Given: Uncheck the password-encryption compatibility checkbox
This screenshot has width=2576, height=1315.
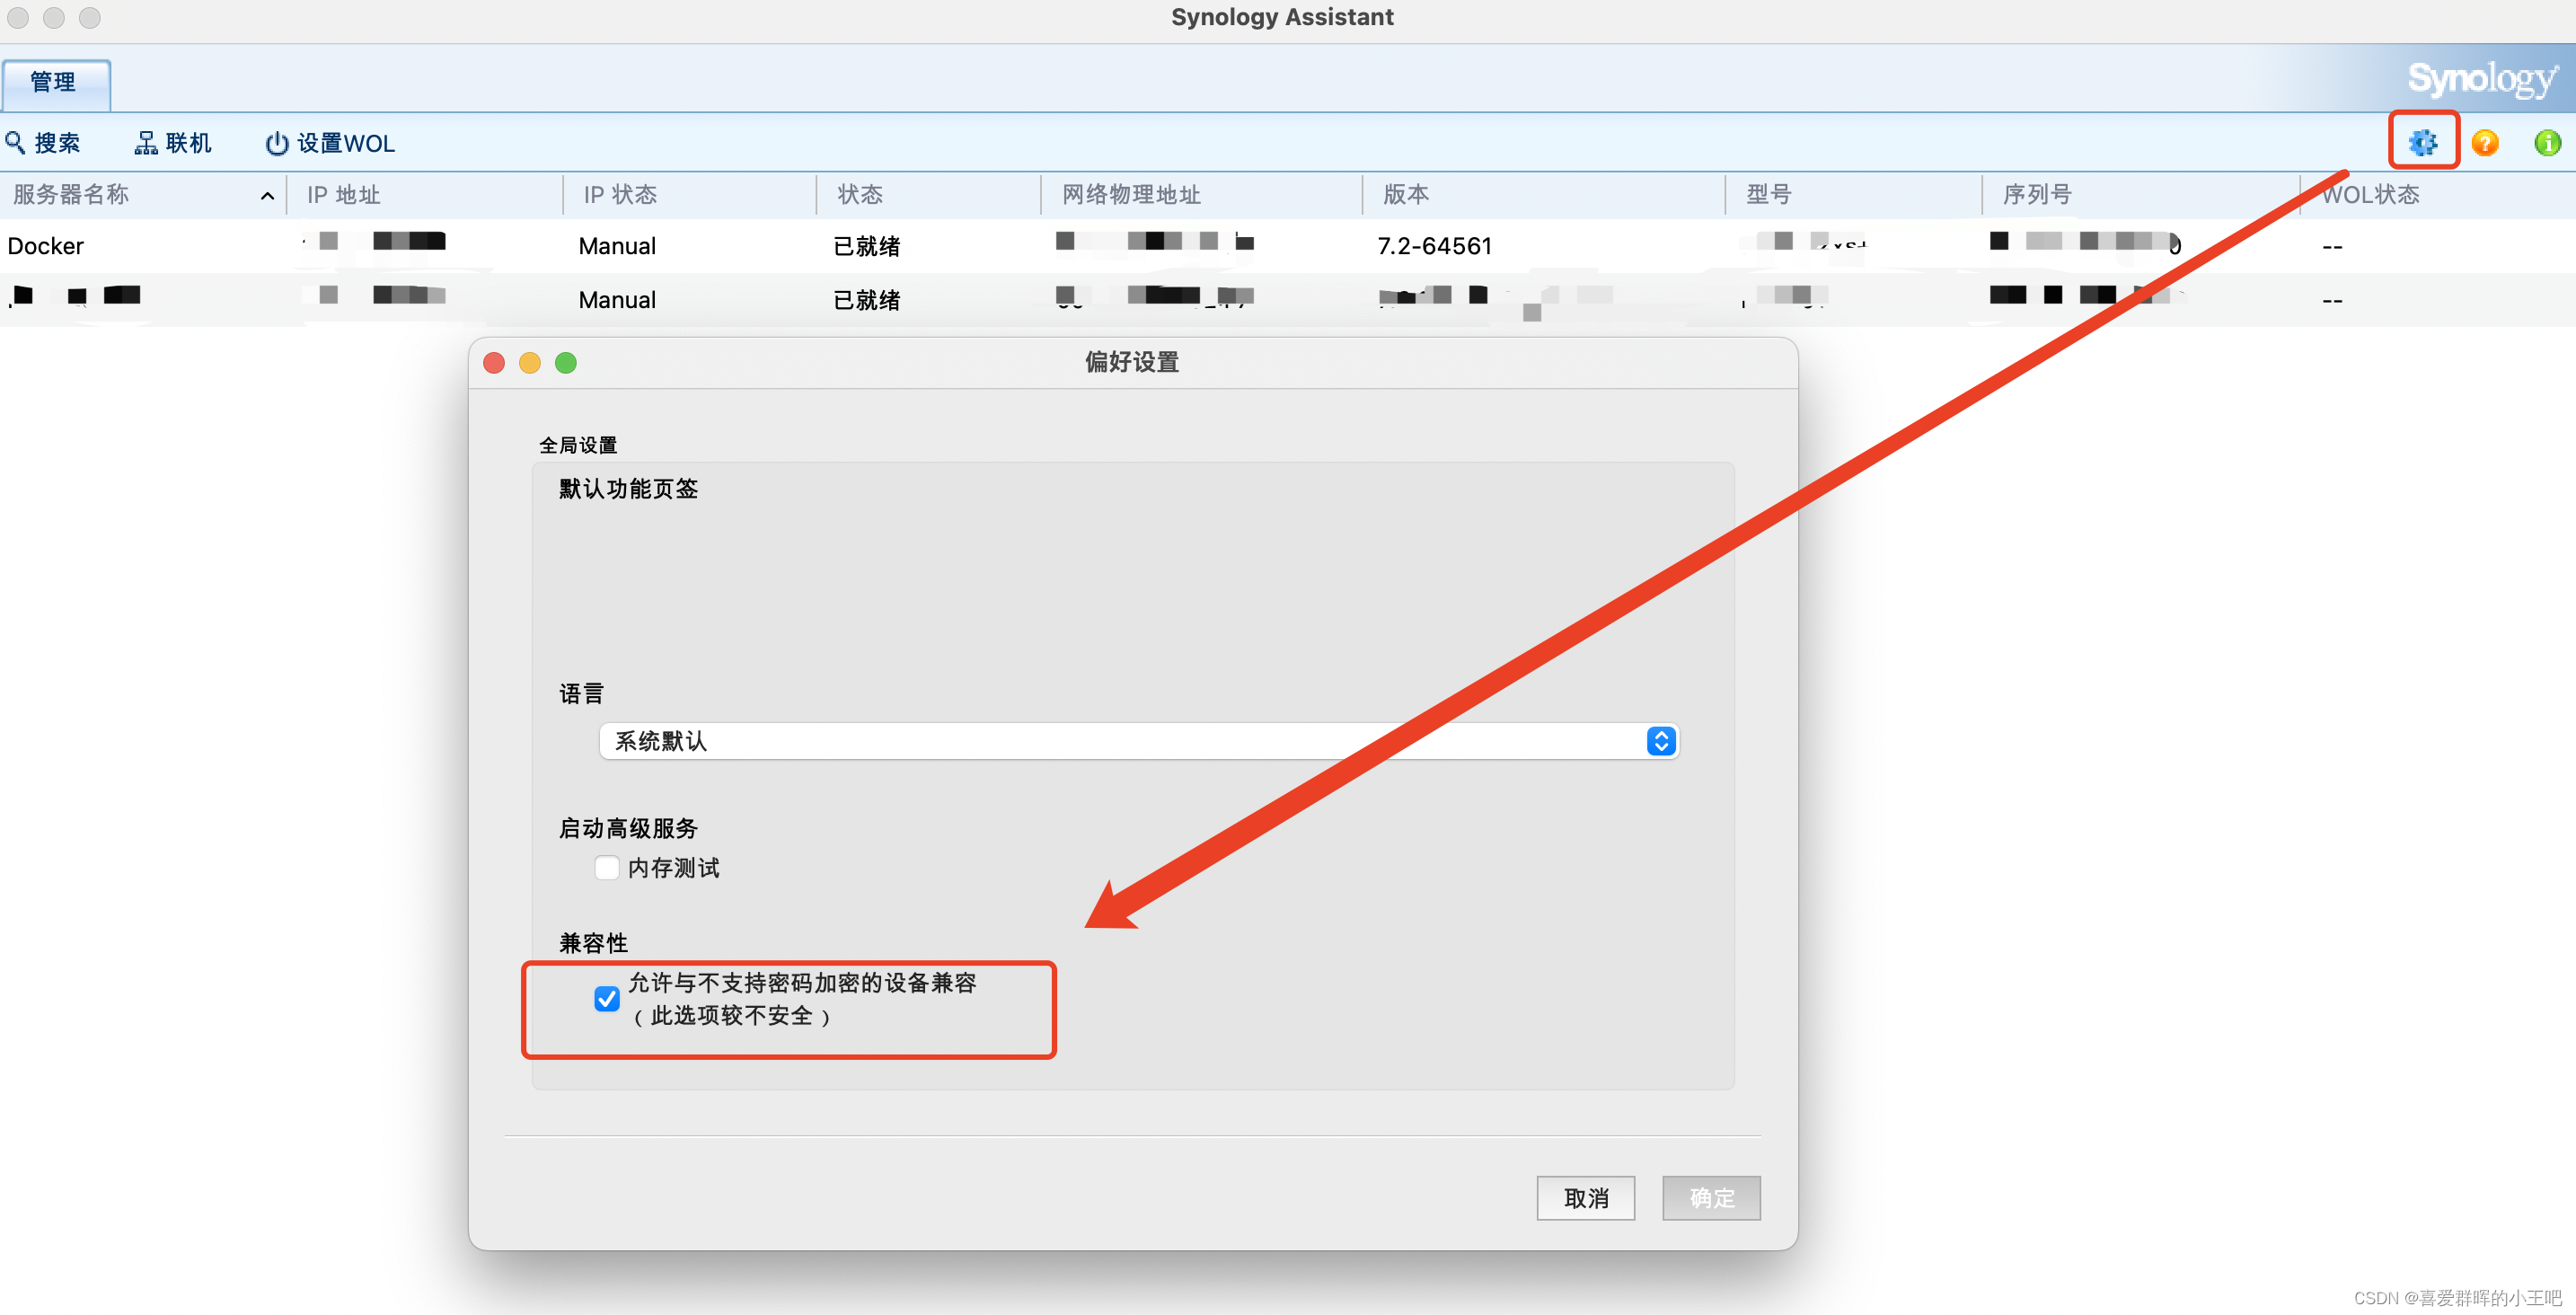Looking at the screenshot, I should [607, 999].
